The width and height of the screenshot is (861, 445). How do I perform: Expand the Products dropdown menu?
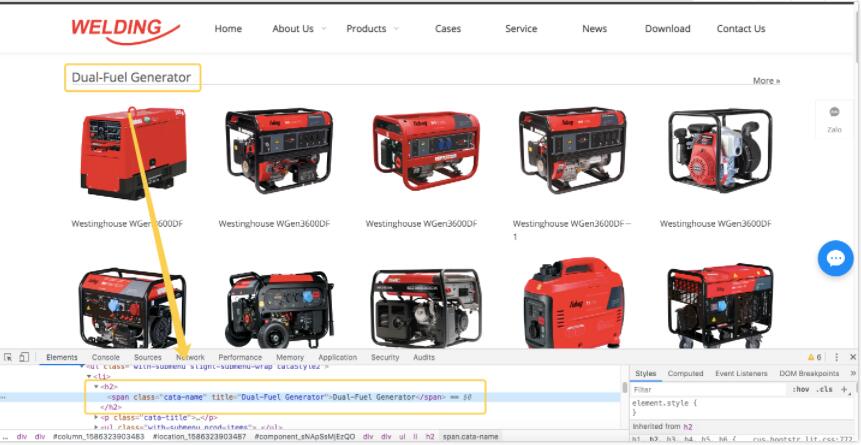coord(372,29)
